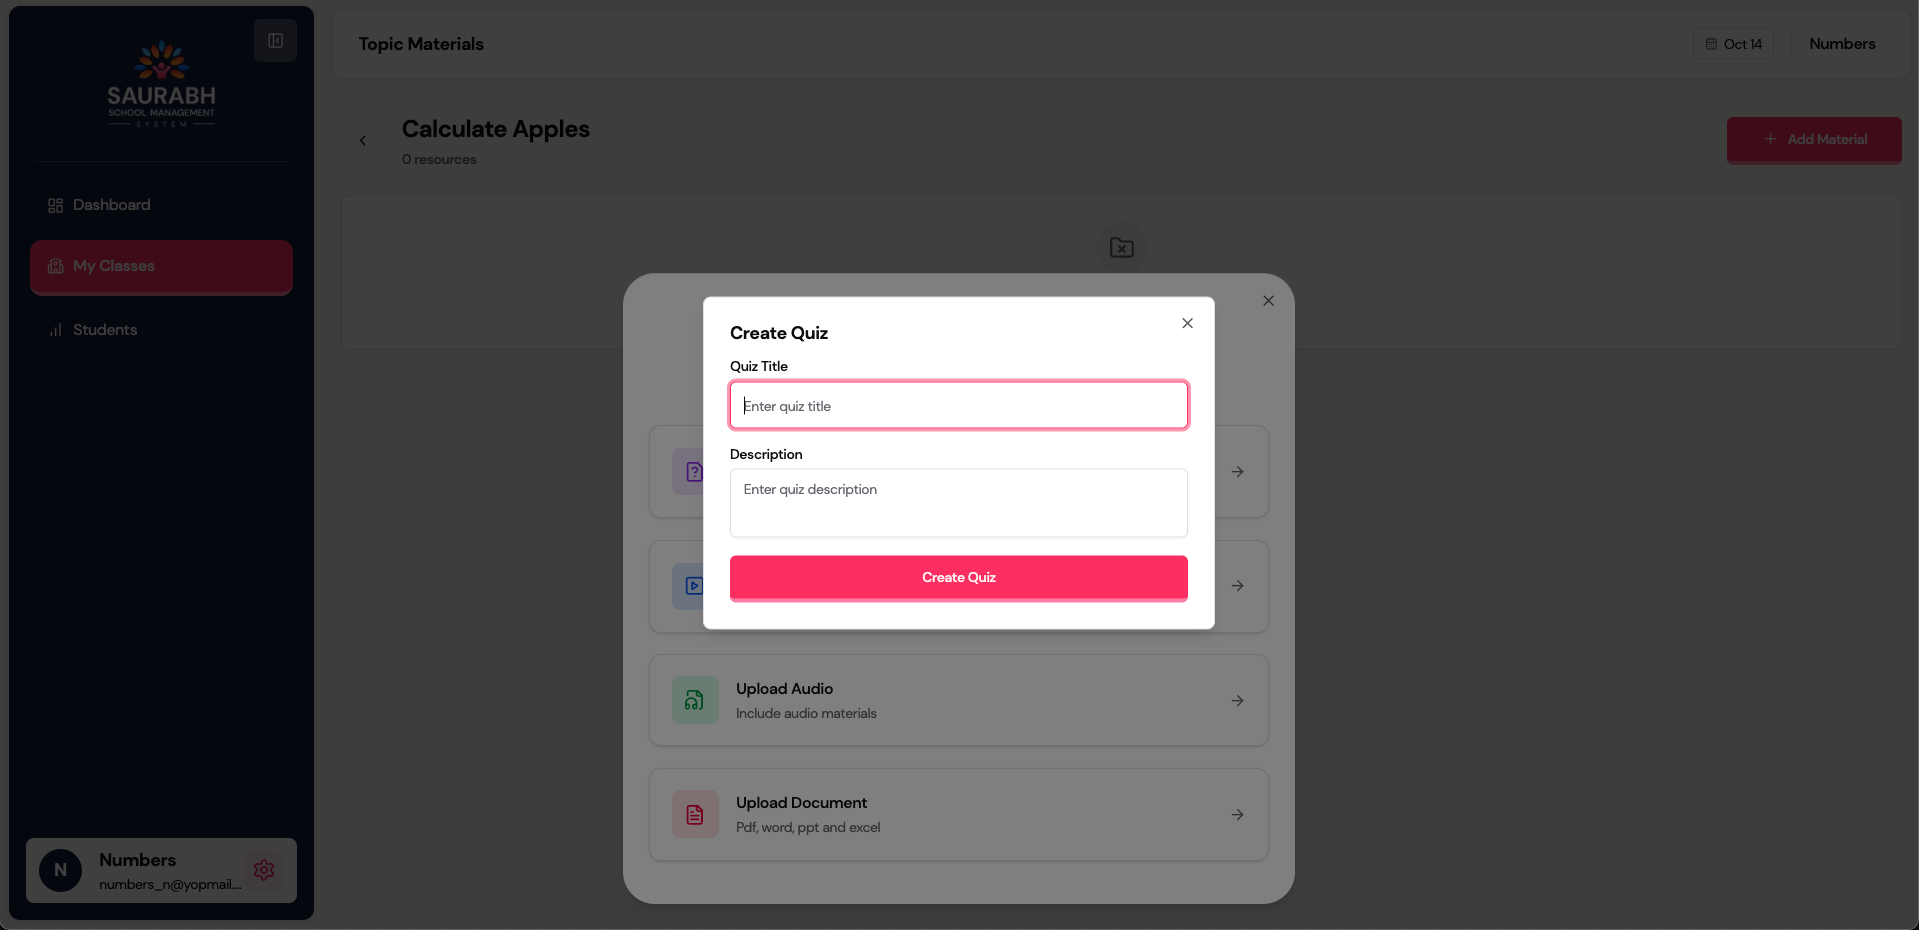Click the quiz Description text area
This screenshot has height=930, width=1919.
[958, 503]
